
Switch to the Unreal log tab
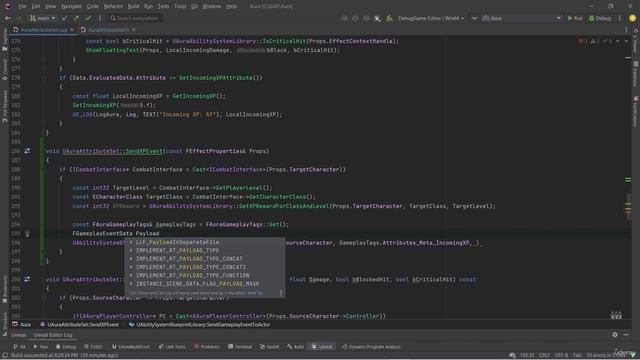(18, 335)
